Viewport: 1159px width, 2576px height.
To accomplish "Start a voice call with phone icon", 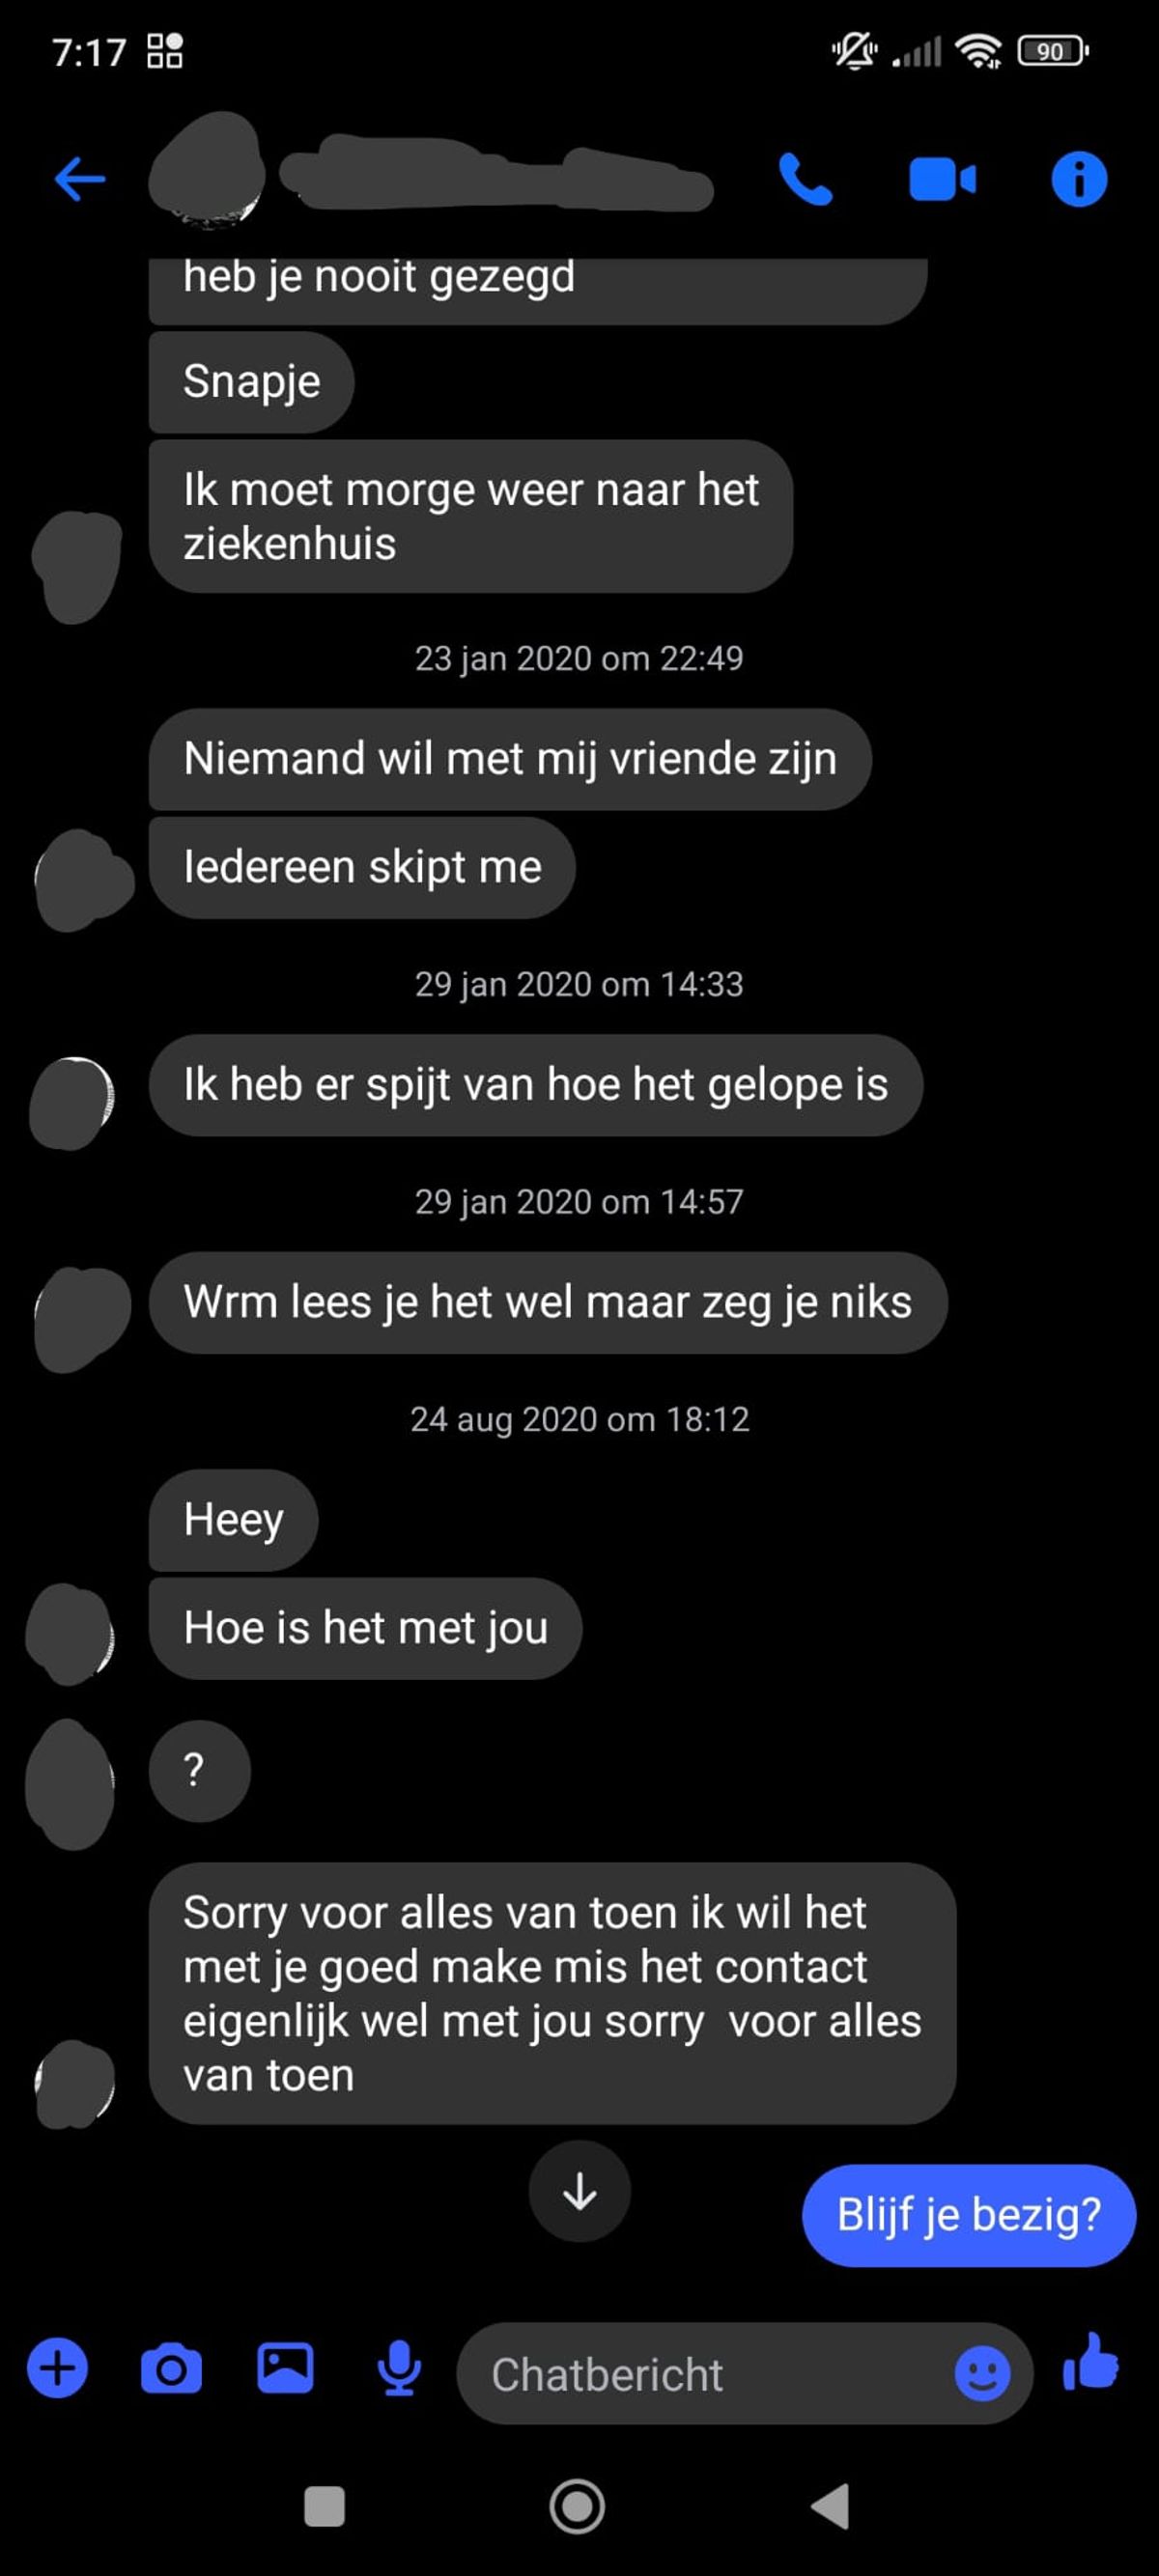I will (x=805, y=180).
